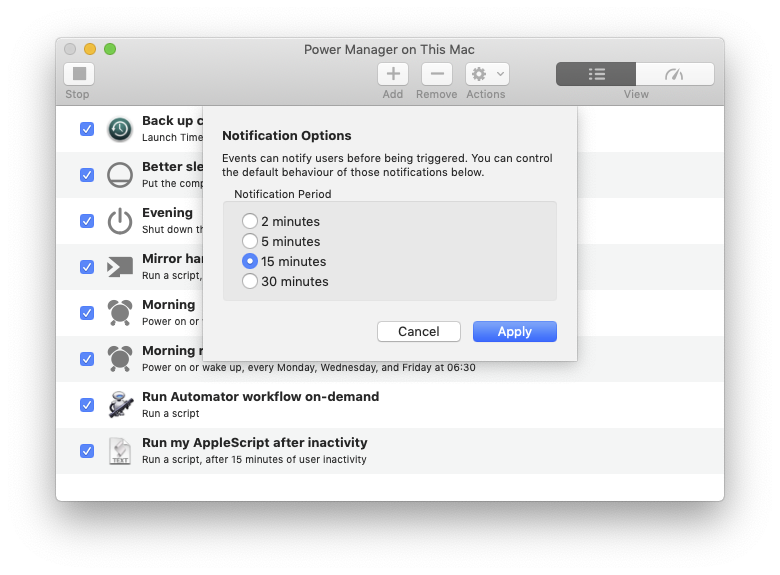Click the AppleScript document icon
This screenshot has width=780, height=575.
pyautogui.click(x=120, y=451)
